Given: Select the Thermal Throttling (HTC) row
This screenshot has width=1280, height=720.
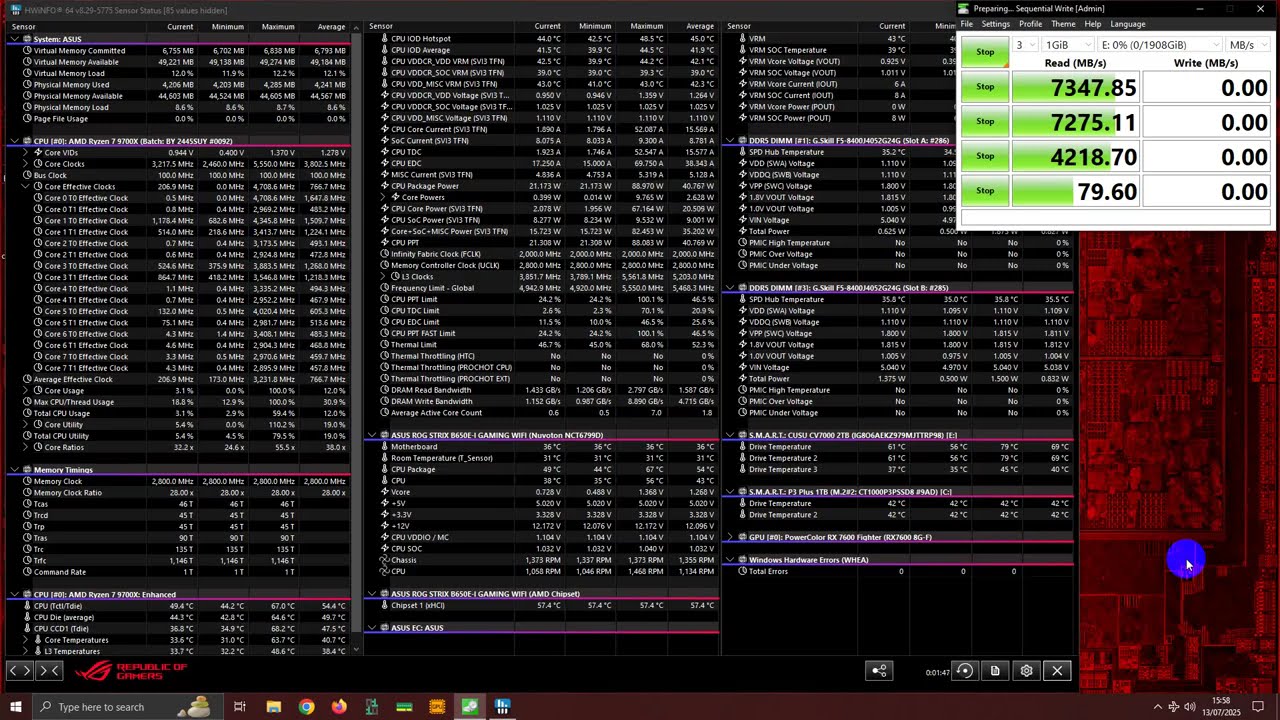Looking at the screenshot, I should (543, 356).
